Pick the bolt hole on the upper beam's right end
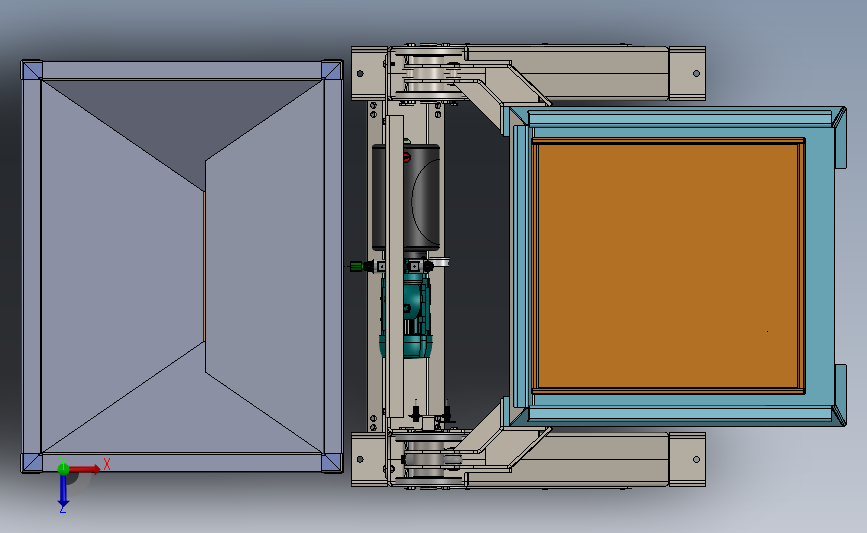Screen dimensions: 867x533 (696, 73)
